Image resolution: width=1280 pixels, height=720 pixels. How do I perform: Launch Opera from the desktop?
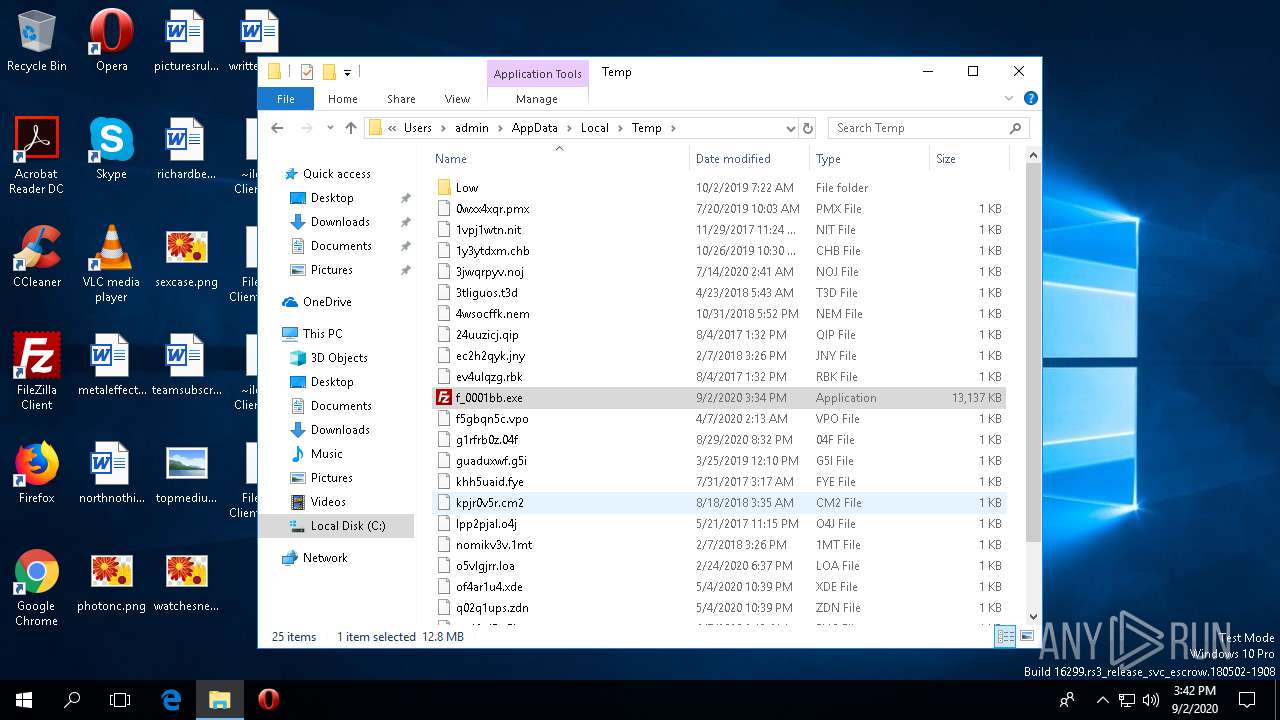[x=111, y=42]
